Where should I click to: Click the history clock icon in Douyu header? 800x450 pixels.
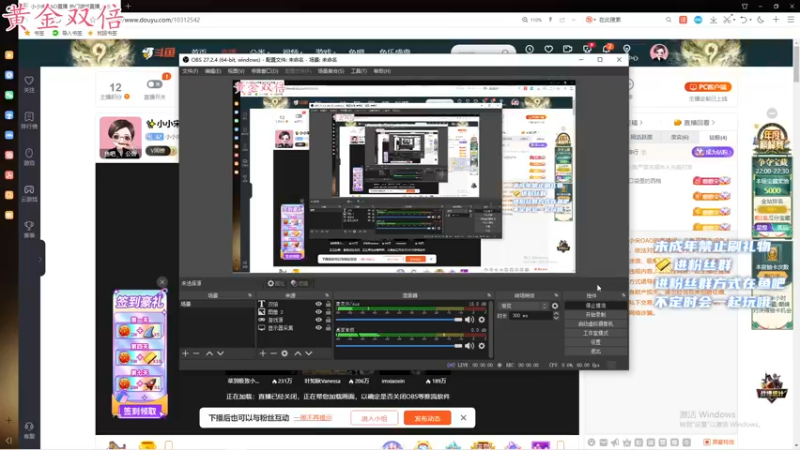(x=530, y=49)
